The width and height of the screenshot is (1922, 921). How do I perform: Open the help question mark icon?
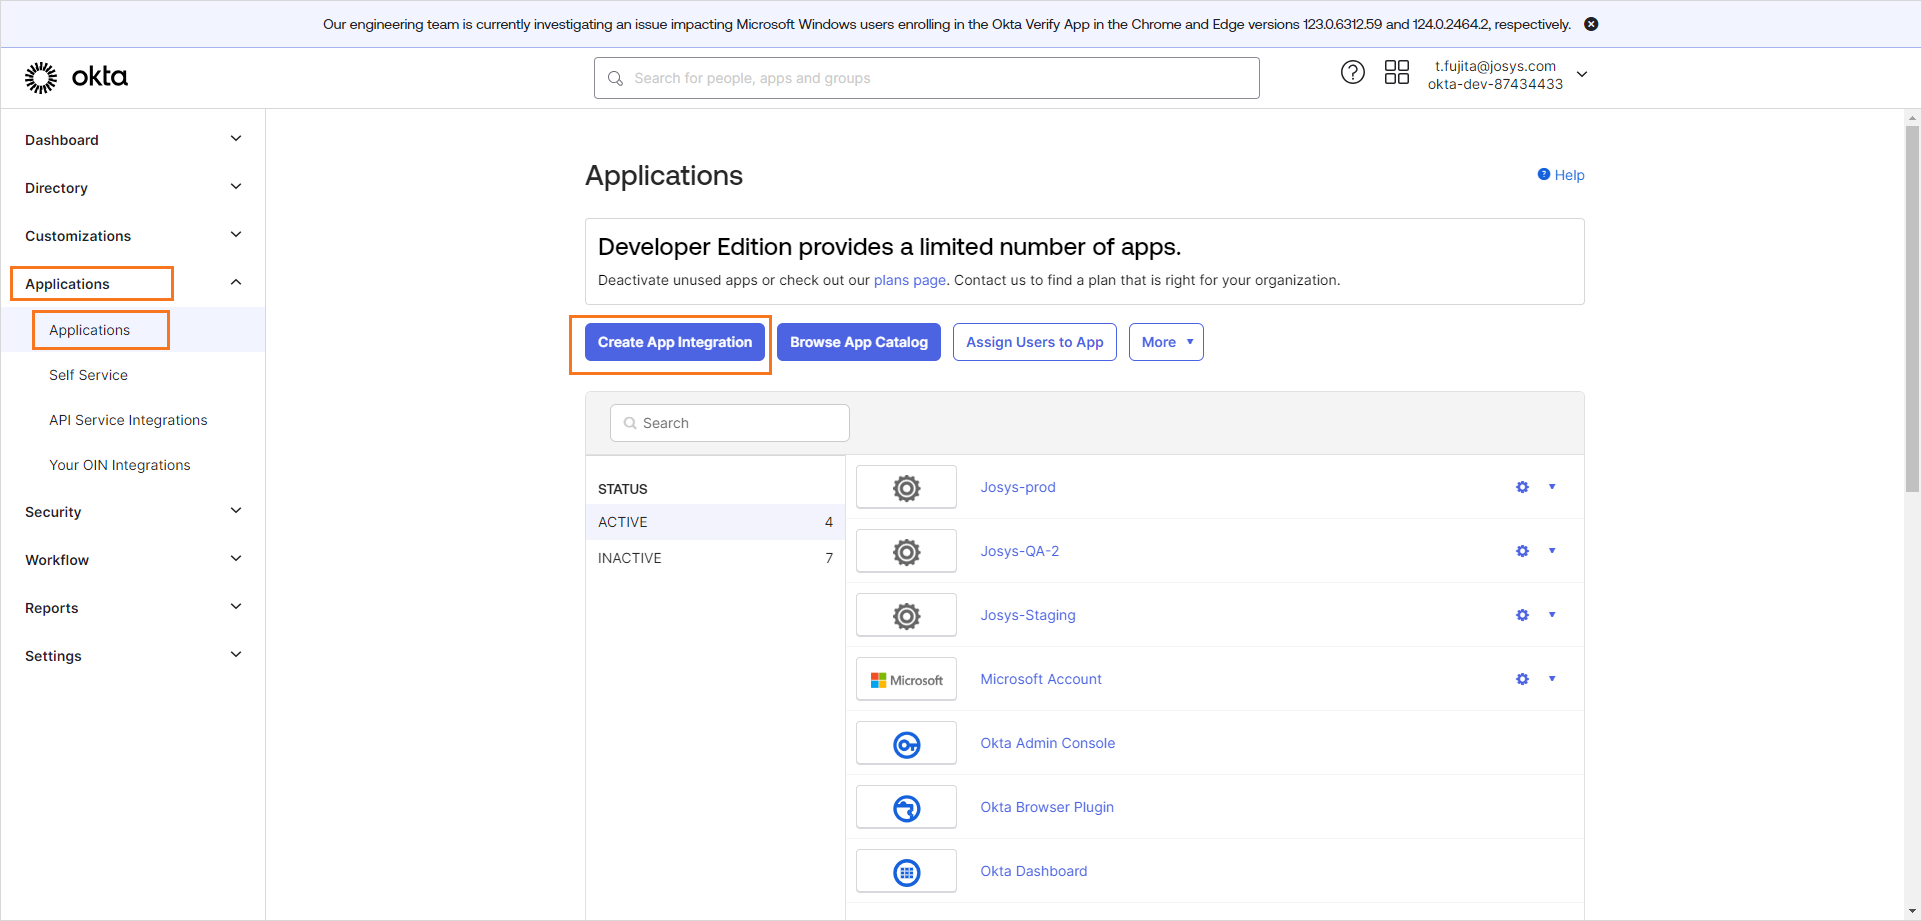click(1352, 72)
